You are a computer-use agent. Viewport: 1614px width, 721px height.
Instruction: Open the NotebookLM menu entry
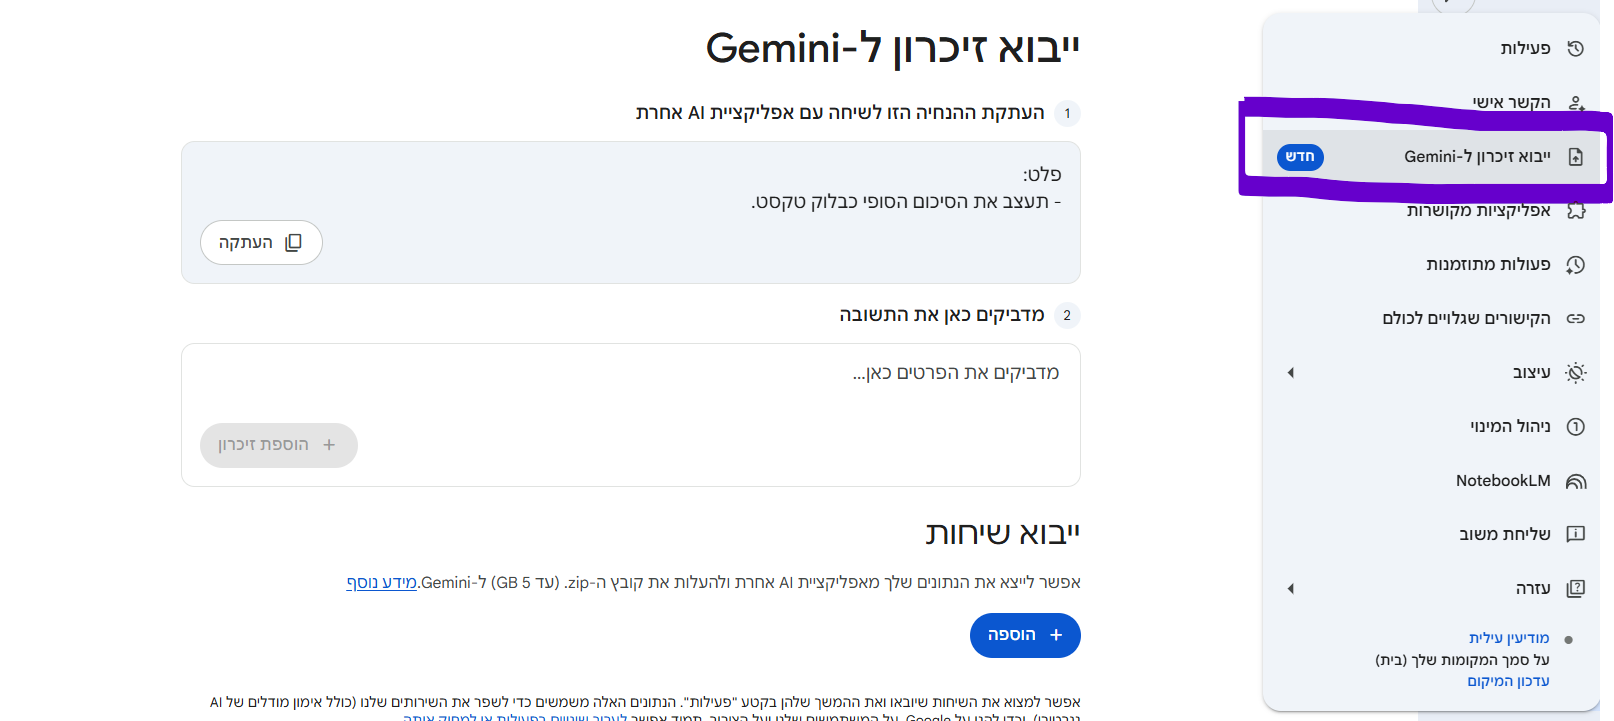1502,481
